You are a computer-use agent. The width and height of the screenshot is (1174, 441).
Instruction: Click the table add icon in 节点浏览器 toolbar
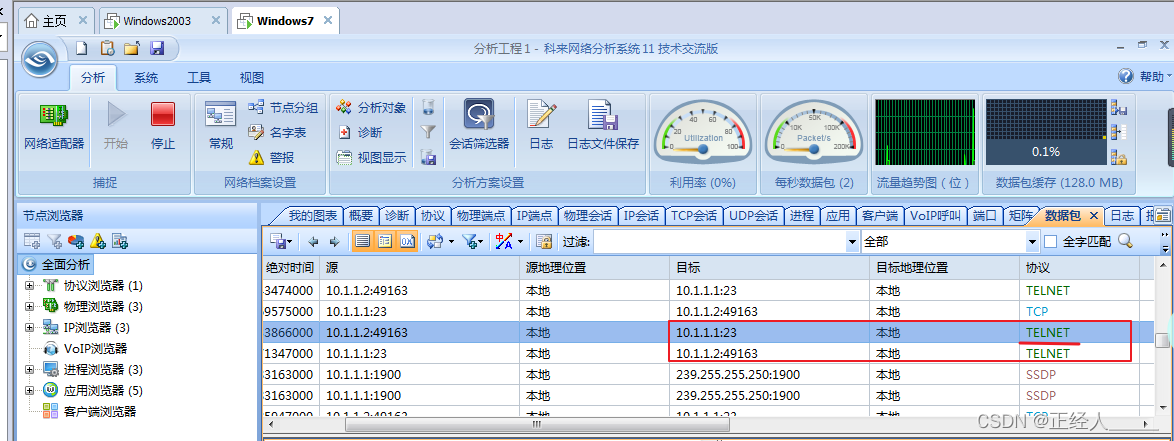[31, 241]
